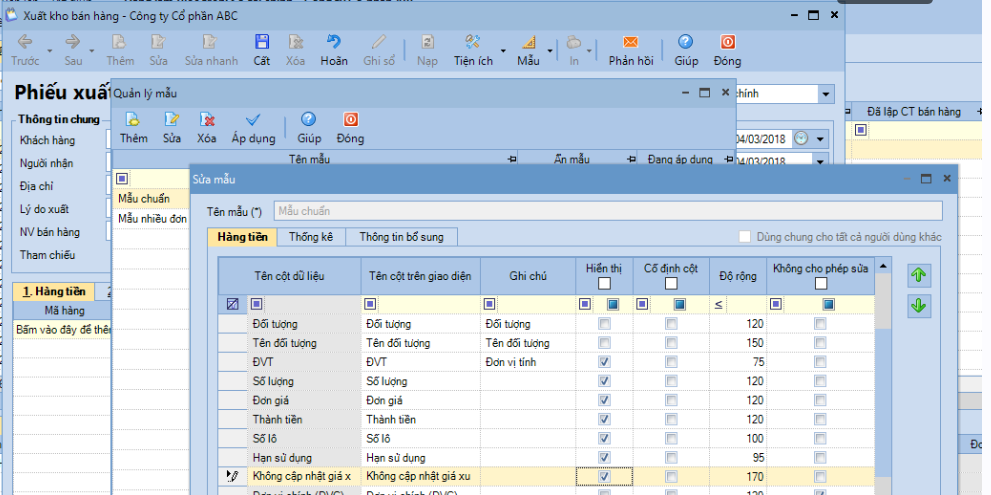Open the Tiện ích tools icon
This screenshot has width=991, height=495.
point(473,42)
